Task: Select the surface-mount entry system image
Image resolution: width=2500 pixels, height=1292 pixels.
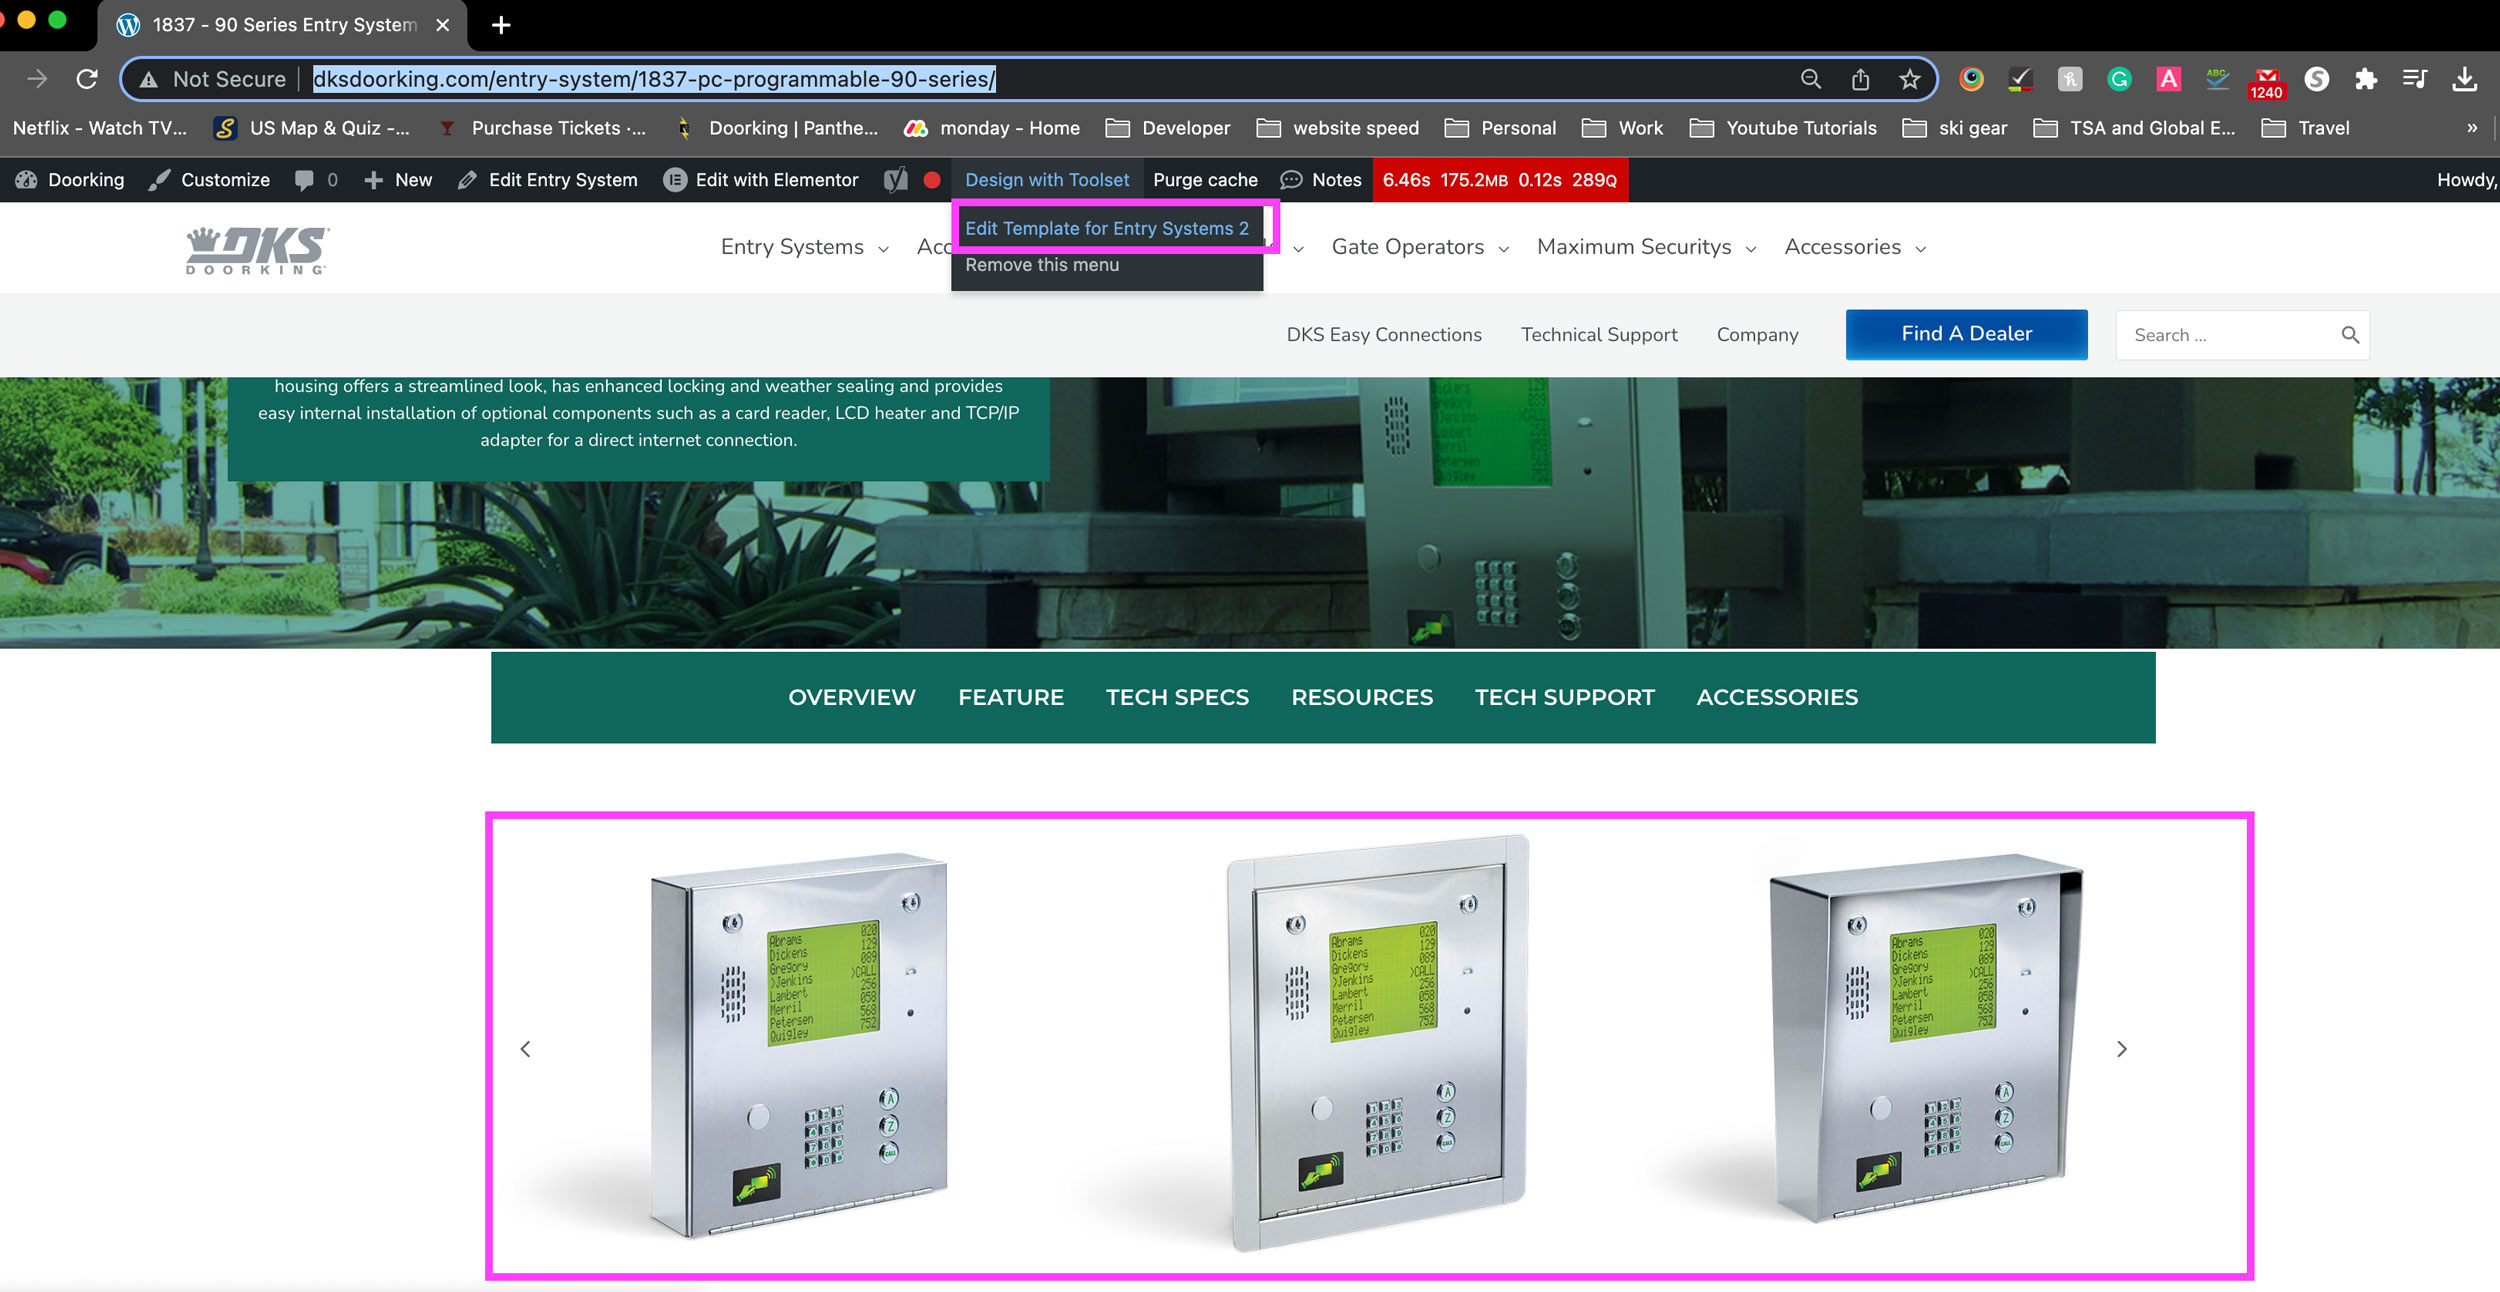Action: pyautogui.click(x=798, y=1045)
